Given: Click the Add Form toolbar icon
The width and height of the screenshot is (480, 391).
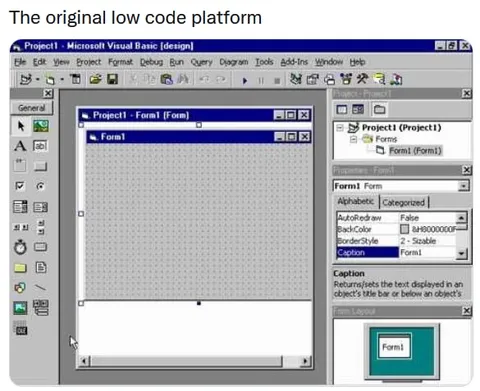Looking at the screenshot, I should [x=50, y=80].
